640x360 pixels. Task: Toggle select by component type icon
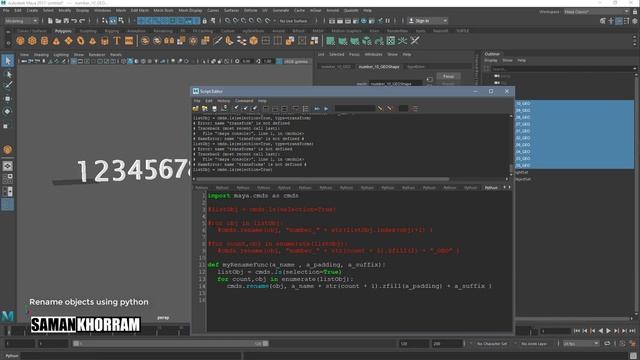coord(121,21)
